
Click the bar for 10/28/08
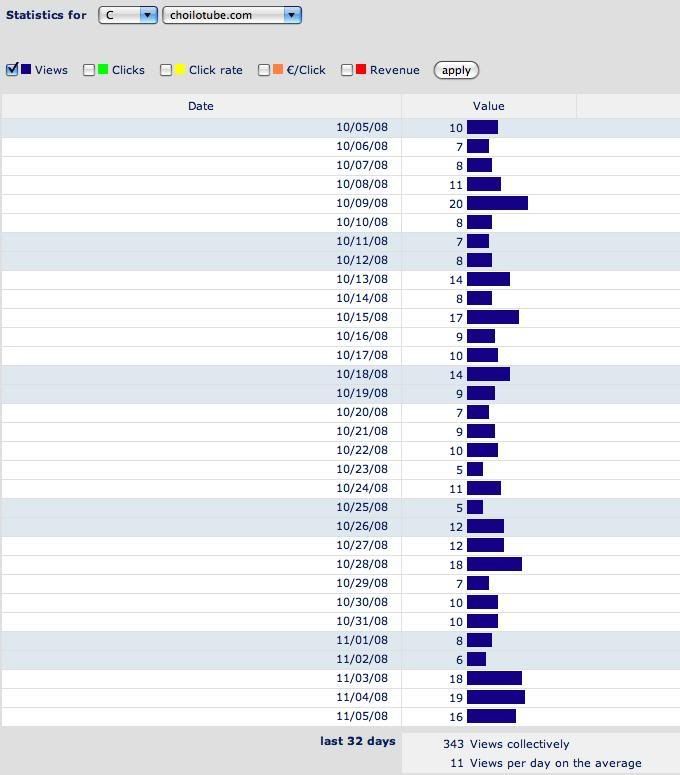tap(494, 564)
